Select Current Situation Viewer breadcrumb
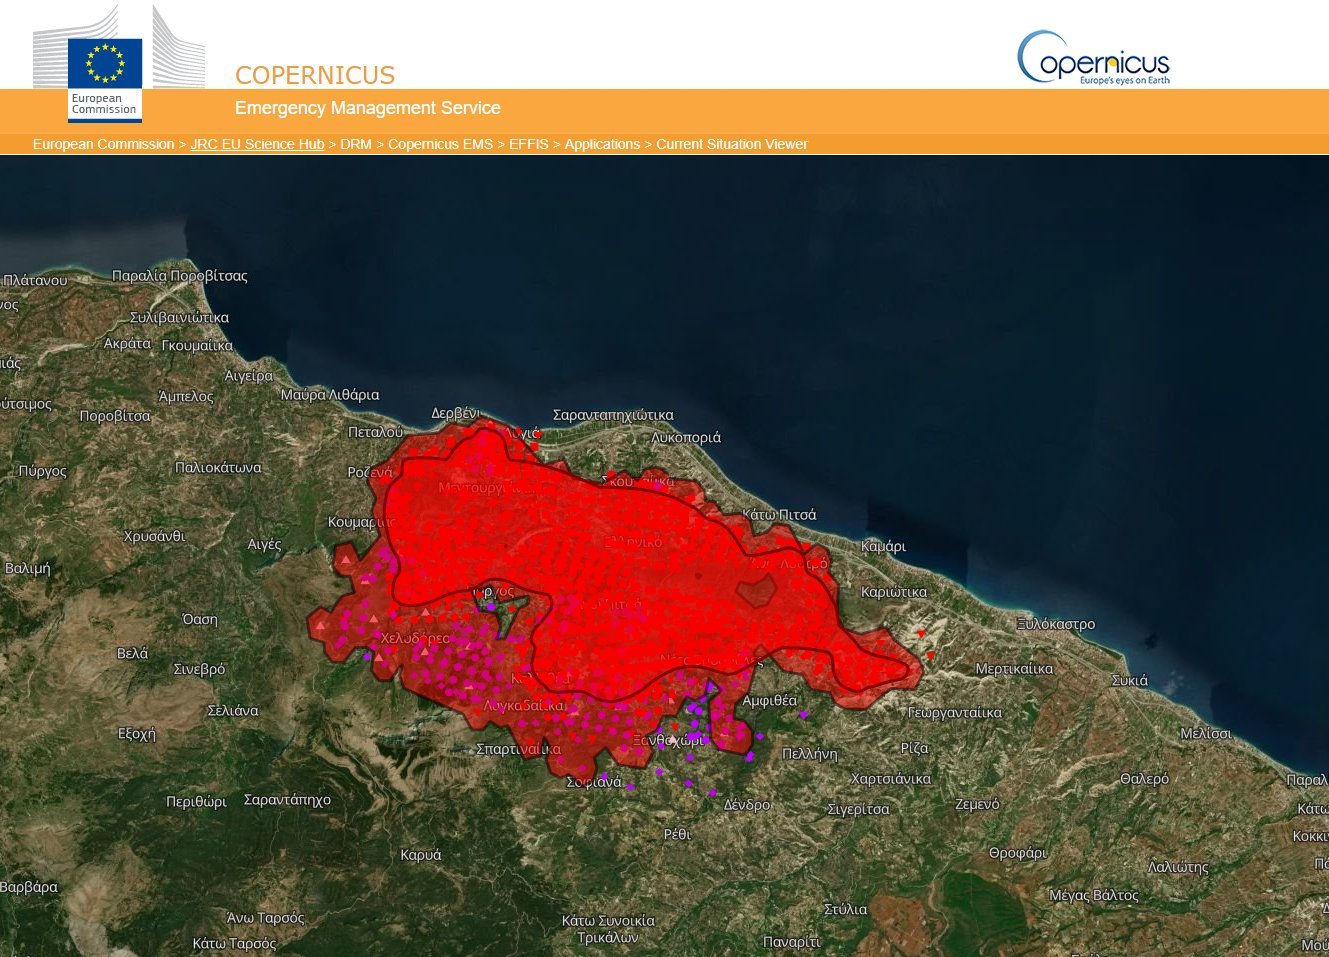Screen dimensions: 1329x957 732,144
